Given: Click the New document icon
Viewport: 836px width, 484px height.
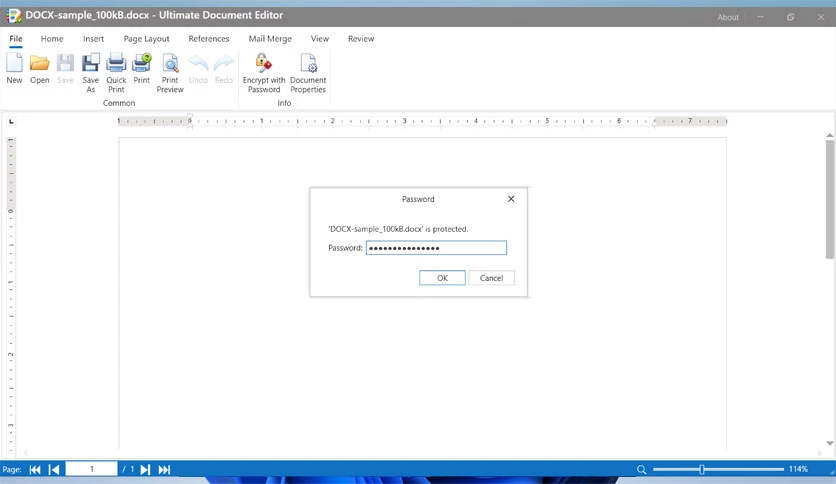Looking at the screenshot, I should [x=14, y=63].
